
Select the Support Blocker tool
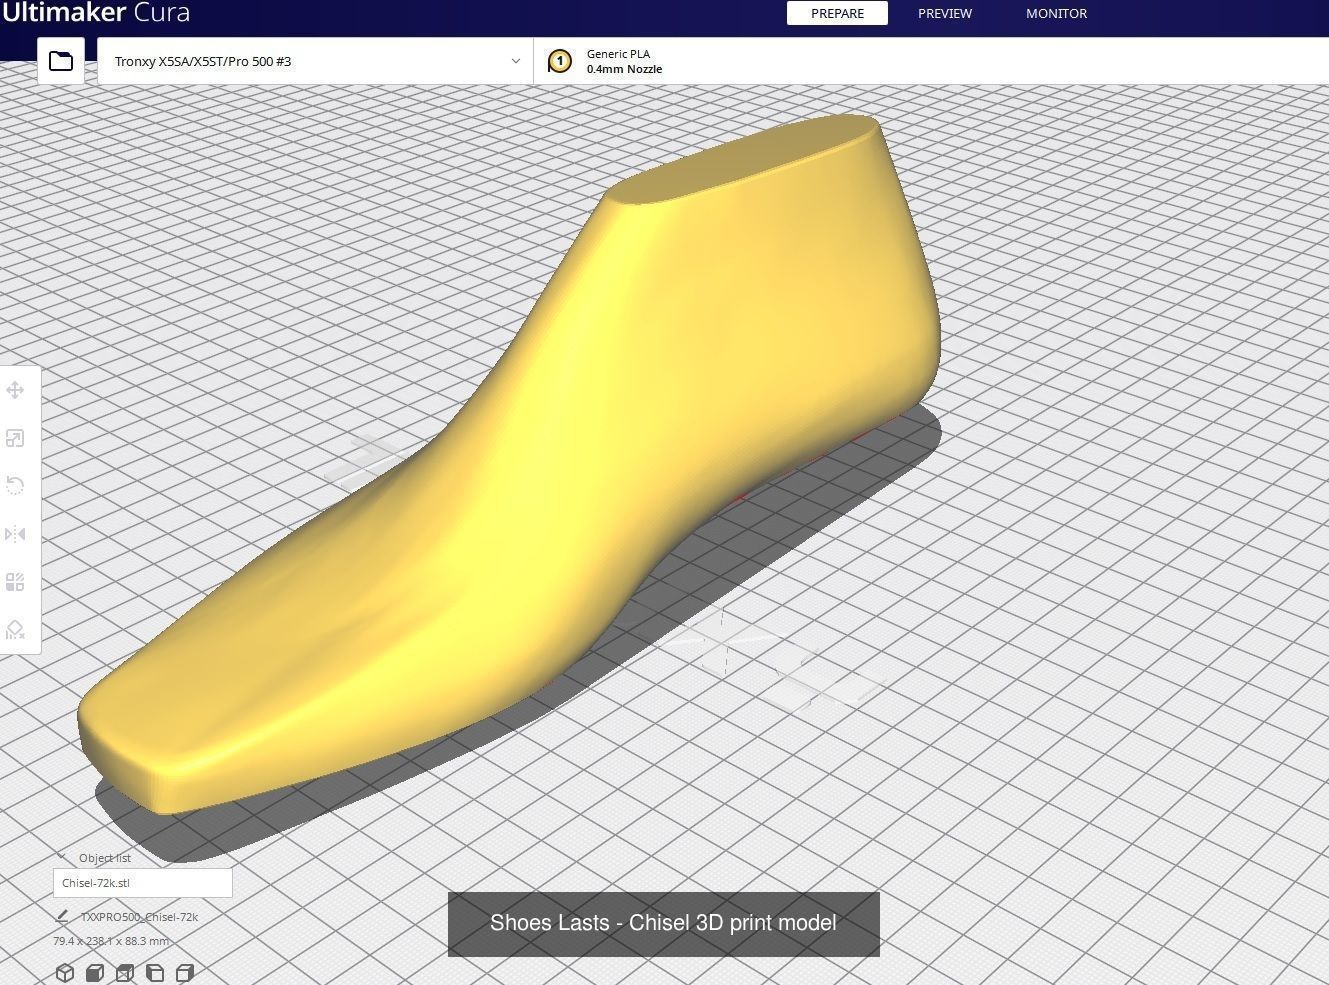pyautogui.click(x=15, y=630)
